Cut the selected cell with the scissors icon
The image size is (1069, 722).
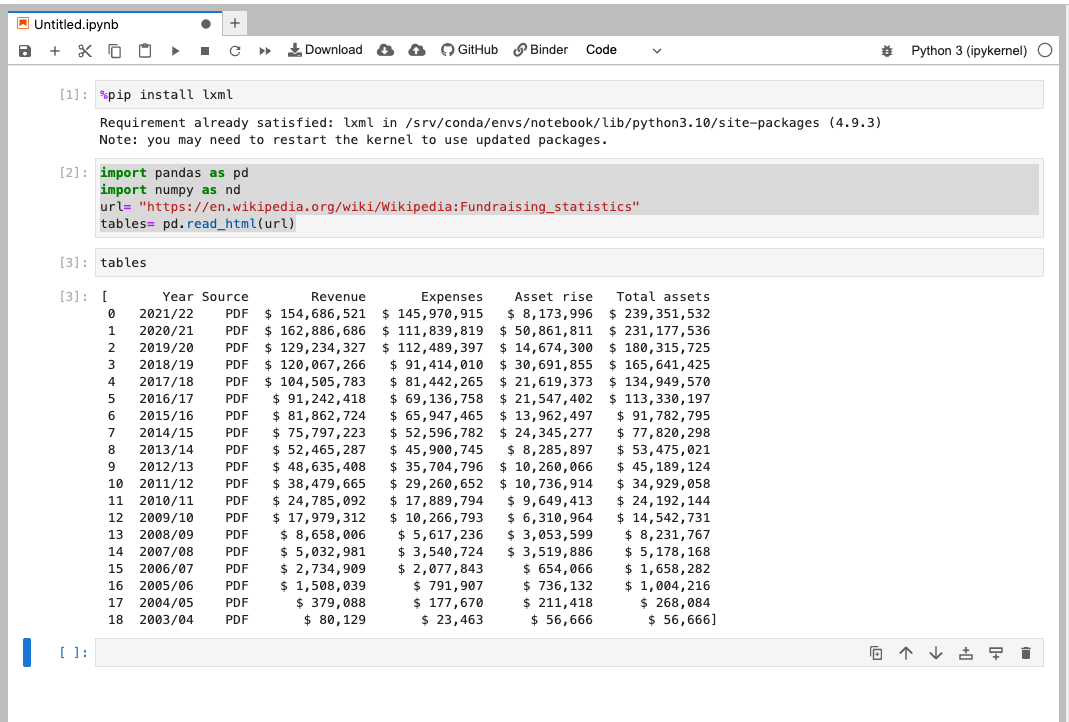85,50
